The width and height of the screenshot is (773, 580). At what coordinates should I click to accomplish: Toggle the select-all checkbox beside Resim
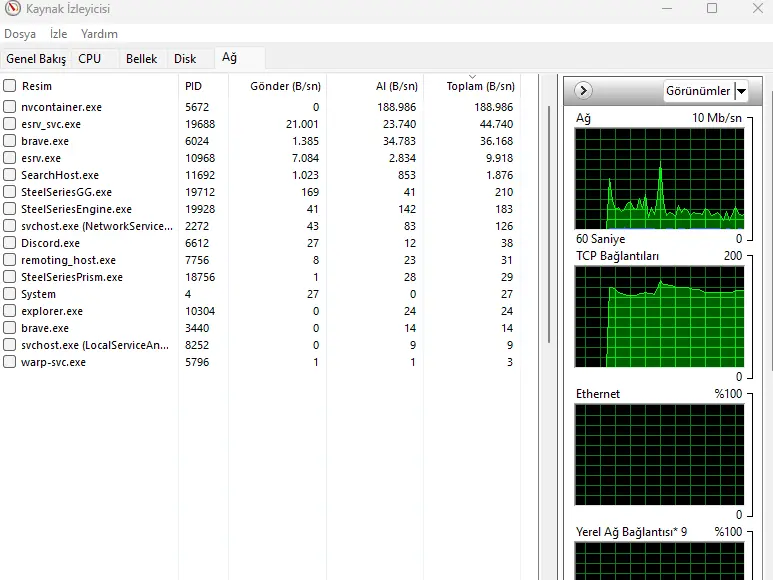9,86
